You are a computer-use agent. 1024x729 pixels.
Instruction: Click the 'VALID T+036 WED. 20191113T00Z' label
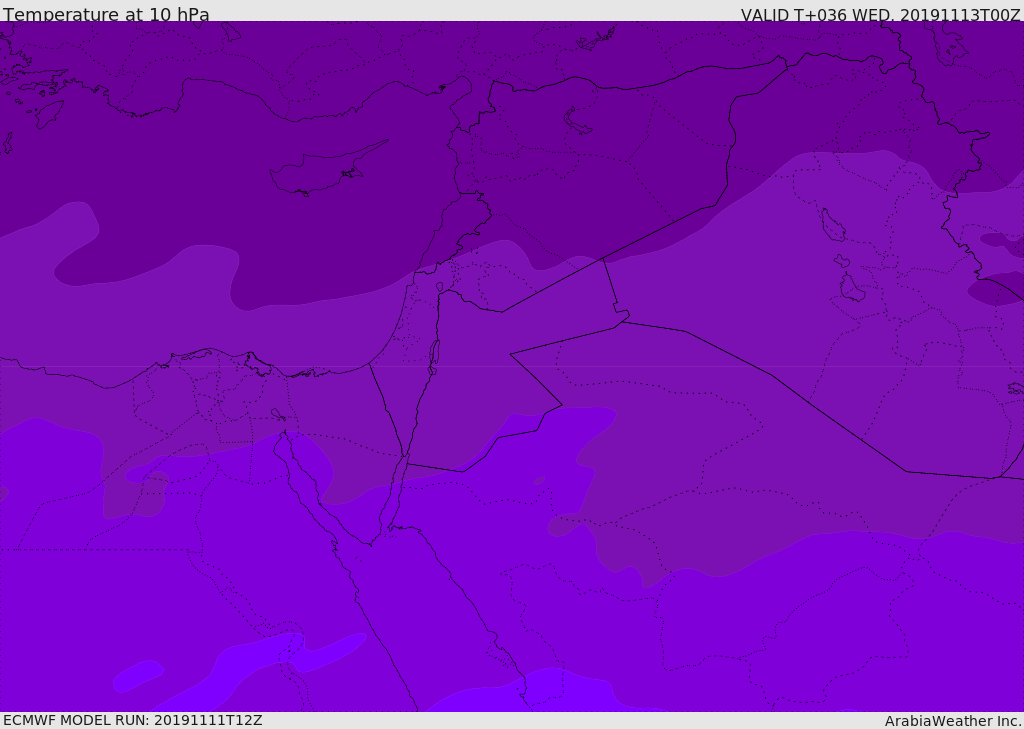[880, 15]
